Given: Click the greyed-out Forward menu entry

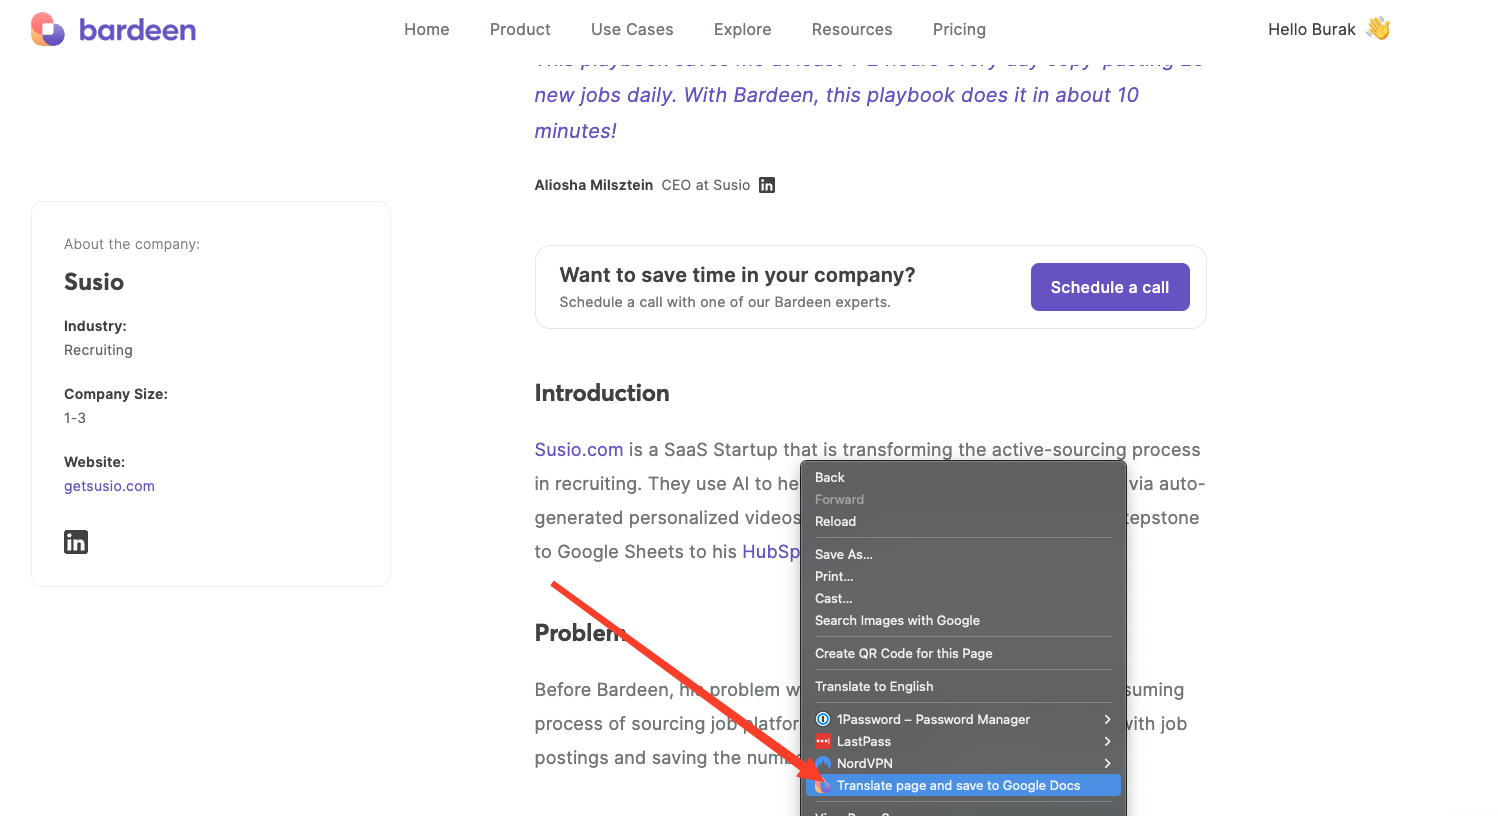Looking at the screenshot, I should (x=963, y=499).
